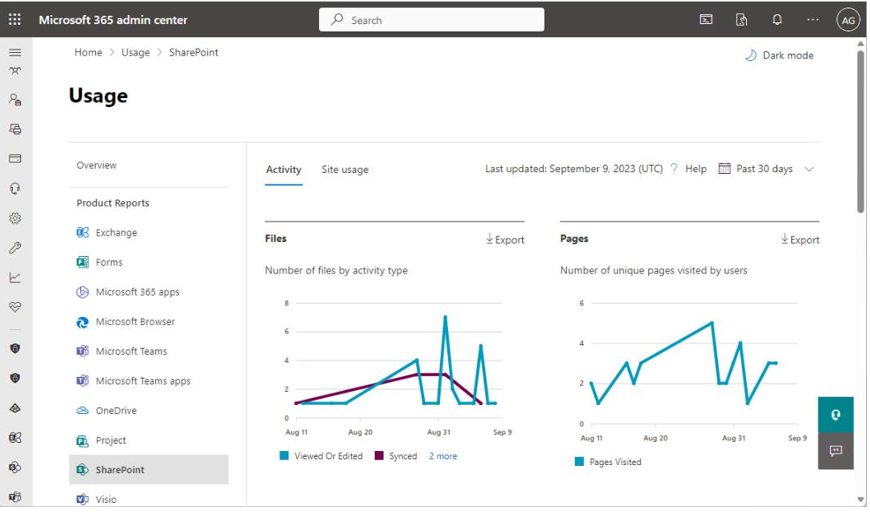The width and height of the screenshot is (870, 512).
Task: Open Teams admin icon in left rail
Action: (x=15, y=497)
